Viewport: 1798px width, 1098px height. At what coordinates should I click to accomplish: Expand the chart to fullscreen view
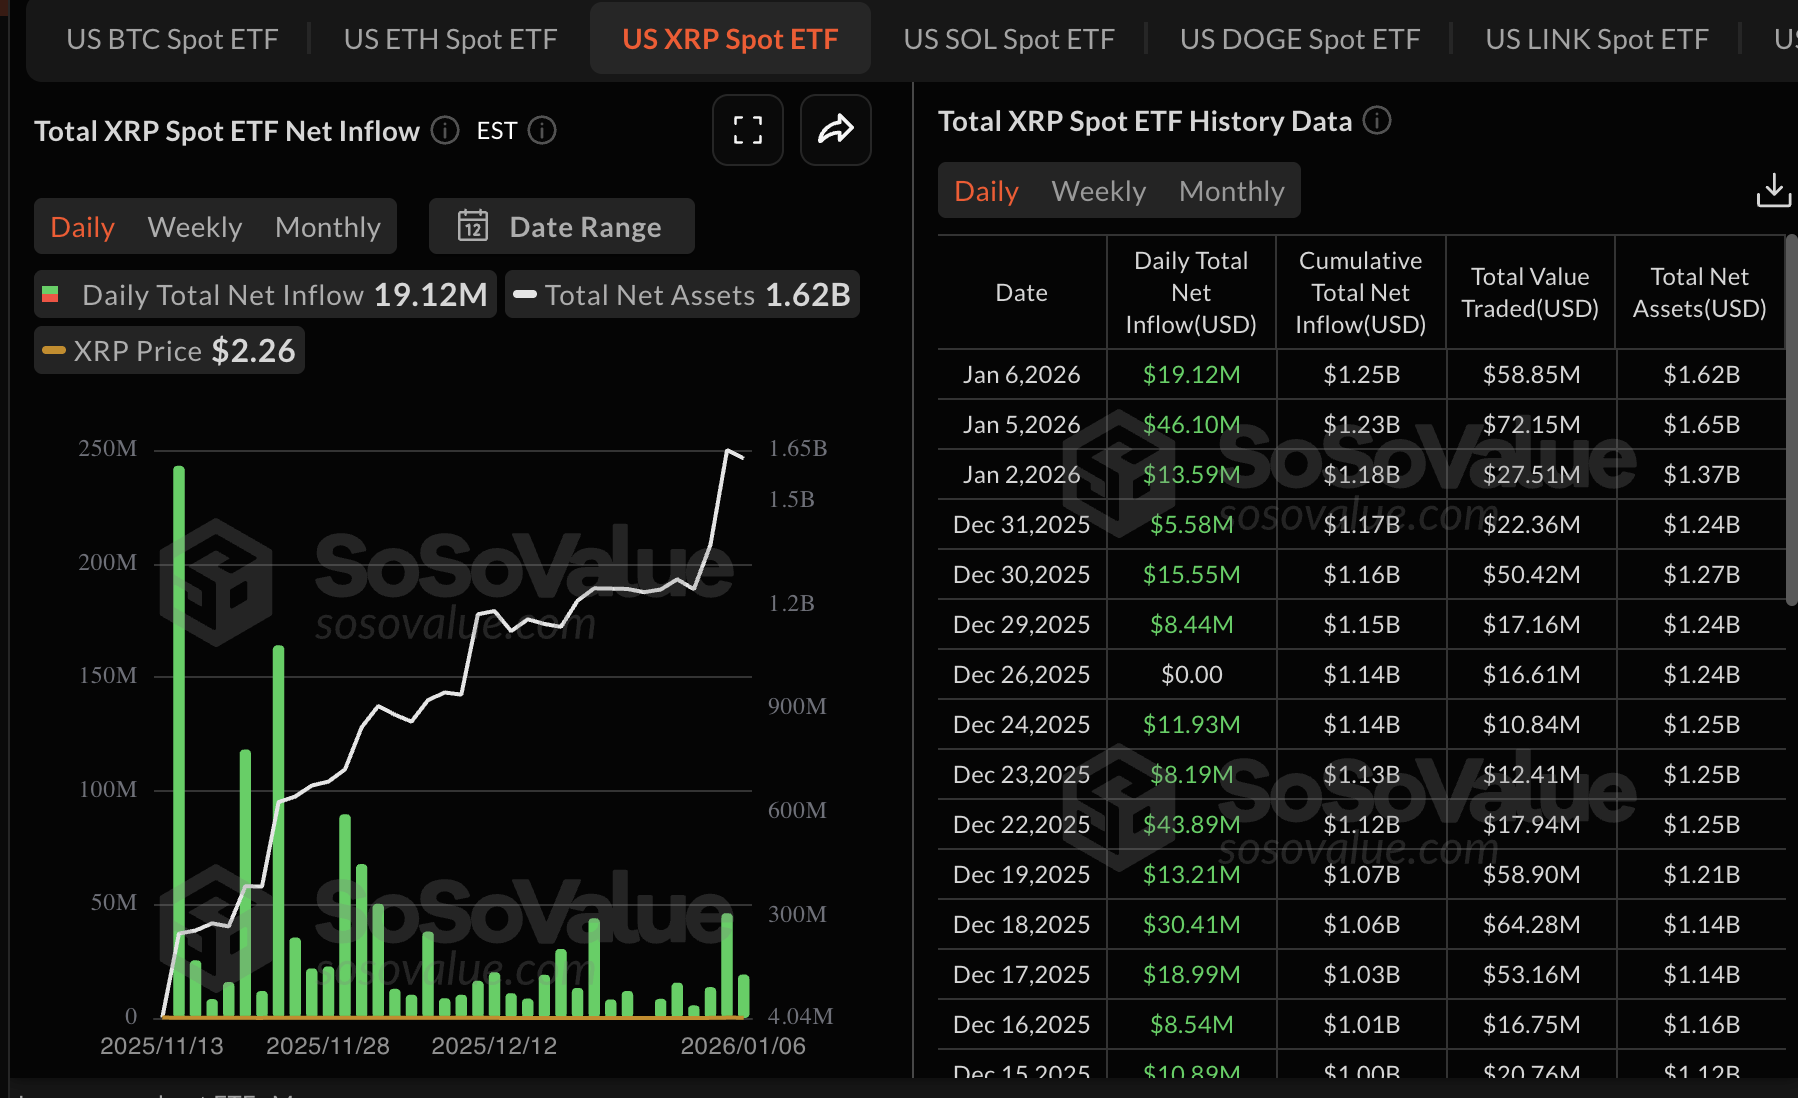(x=747, y=130)
